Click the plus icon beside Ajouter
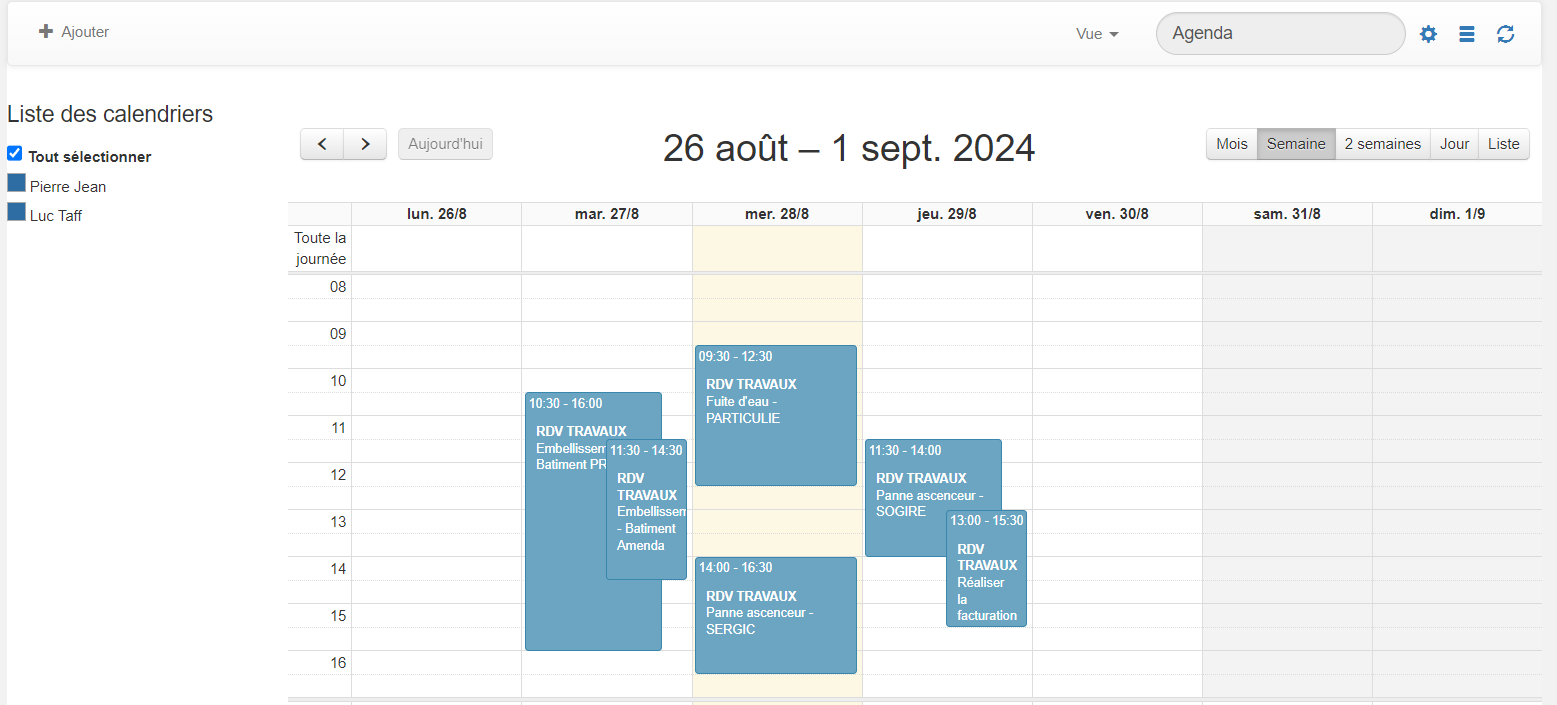 coord(45,32)
